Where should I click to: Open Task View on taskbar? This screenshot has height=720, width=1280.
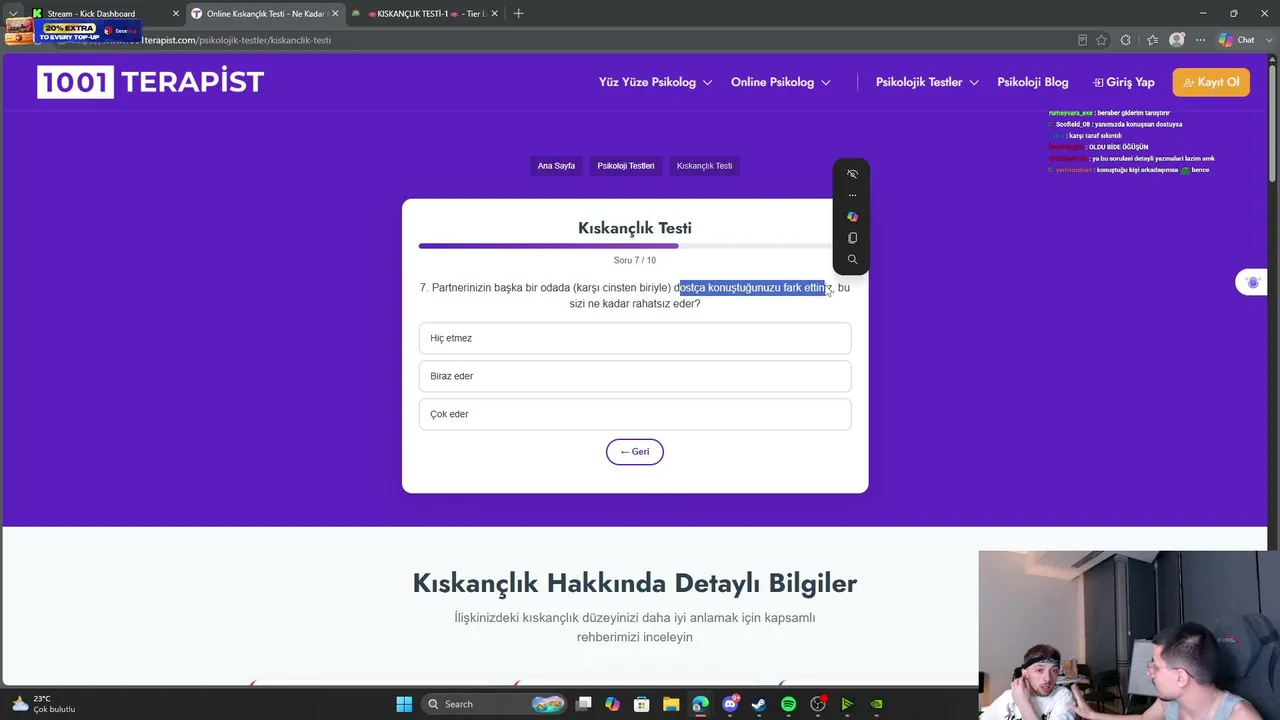coord(584,704)
